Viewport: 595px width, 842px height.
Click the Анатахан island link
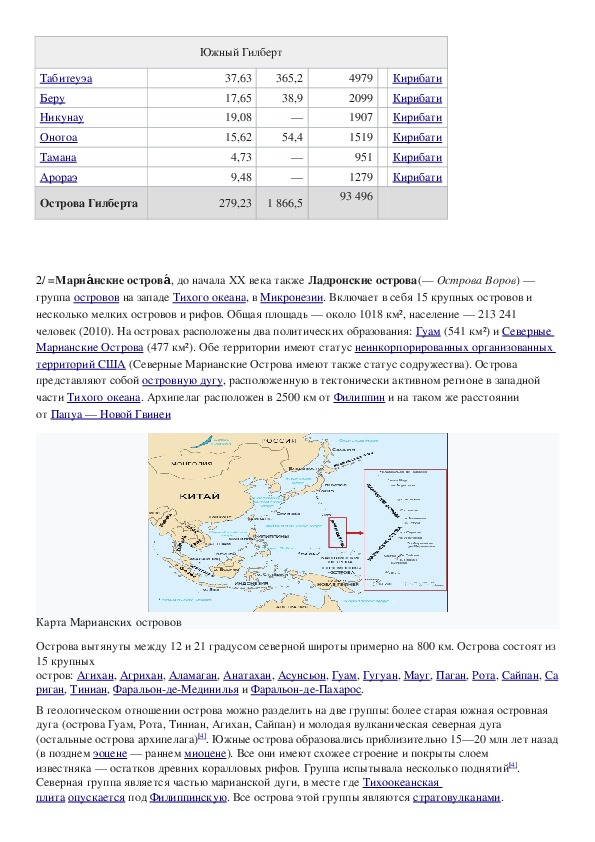(247, 676)
